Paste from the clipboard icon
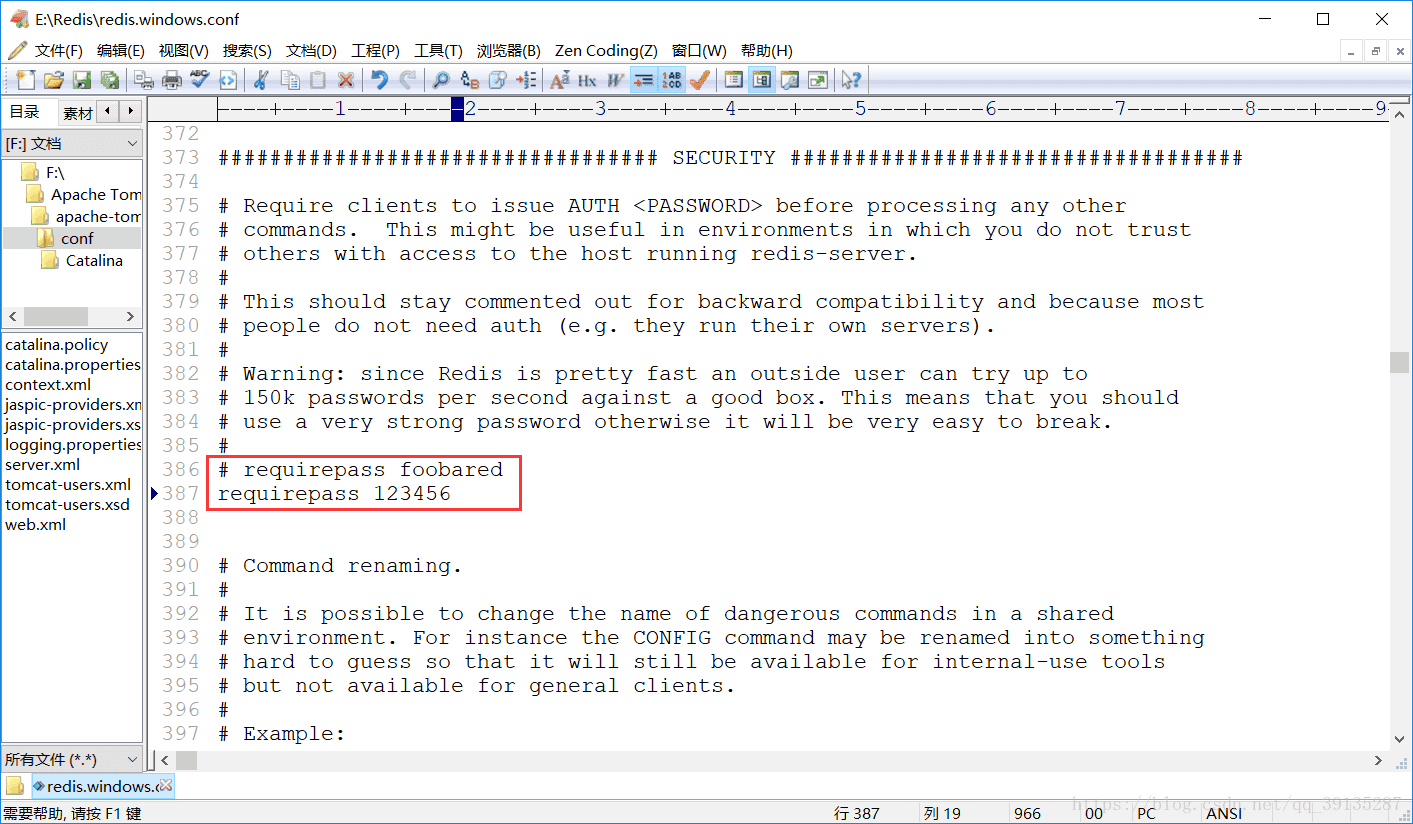The image size is (1413, 824). (318, 80)
